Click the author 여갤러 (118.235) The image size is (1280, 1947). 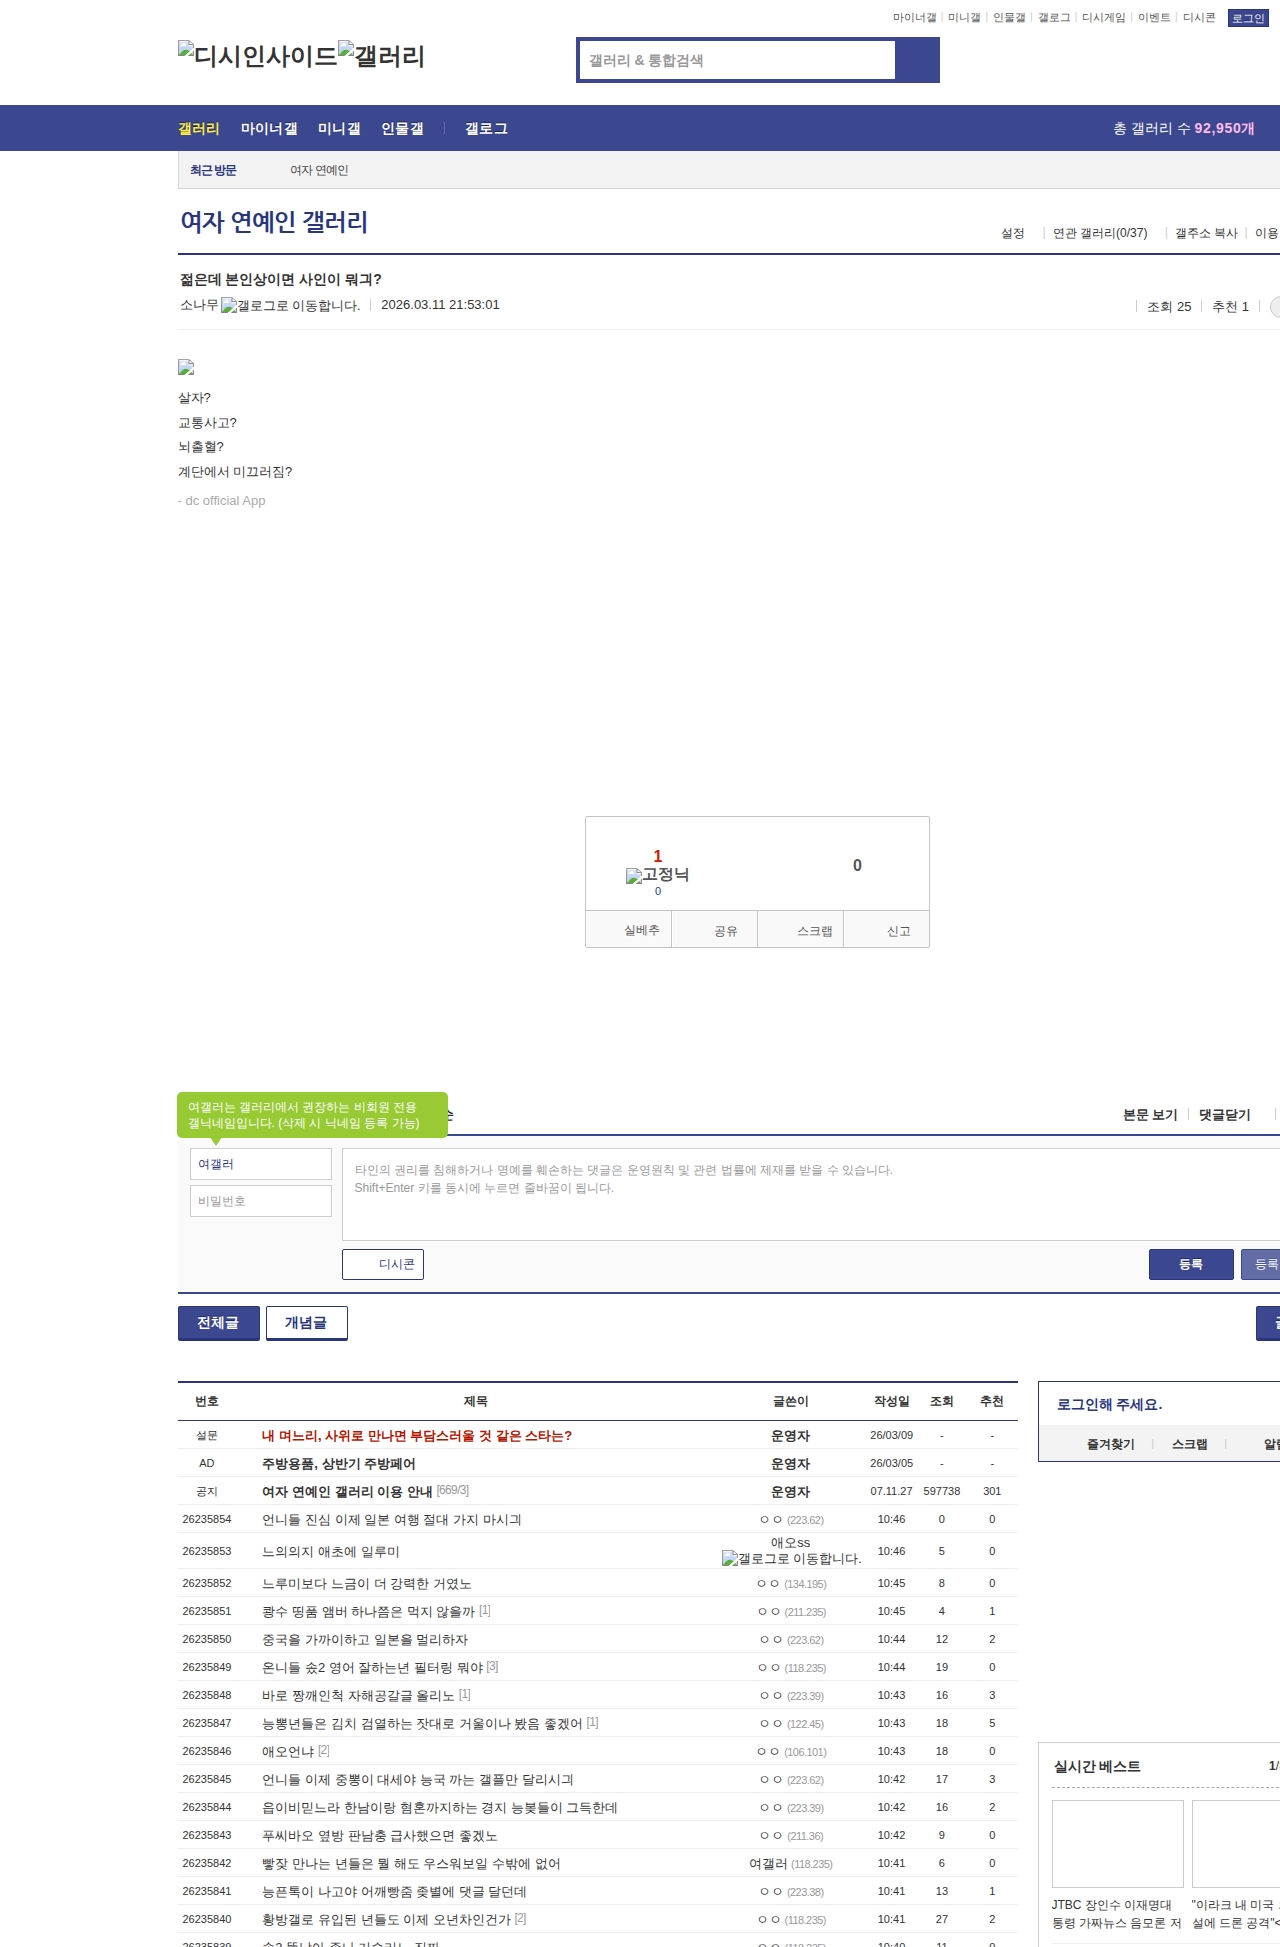(791, 1863)
